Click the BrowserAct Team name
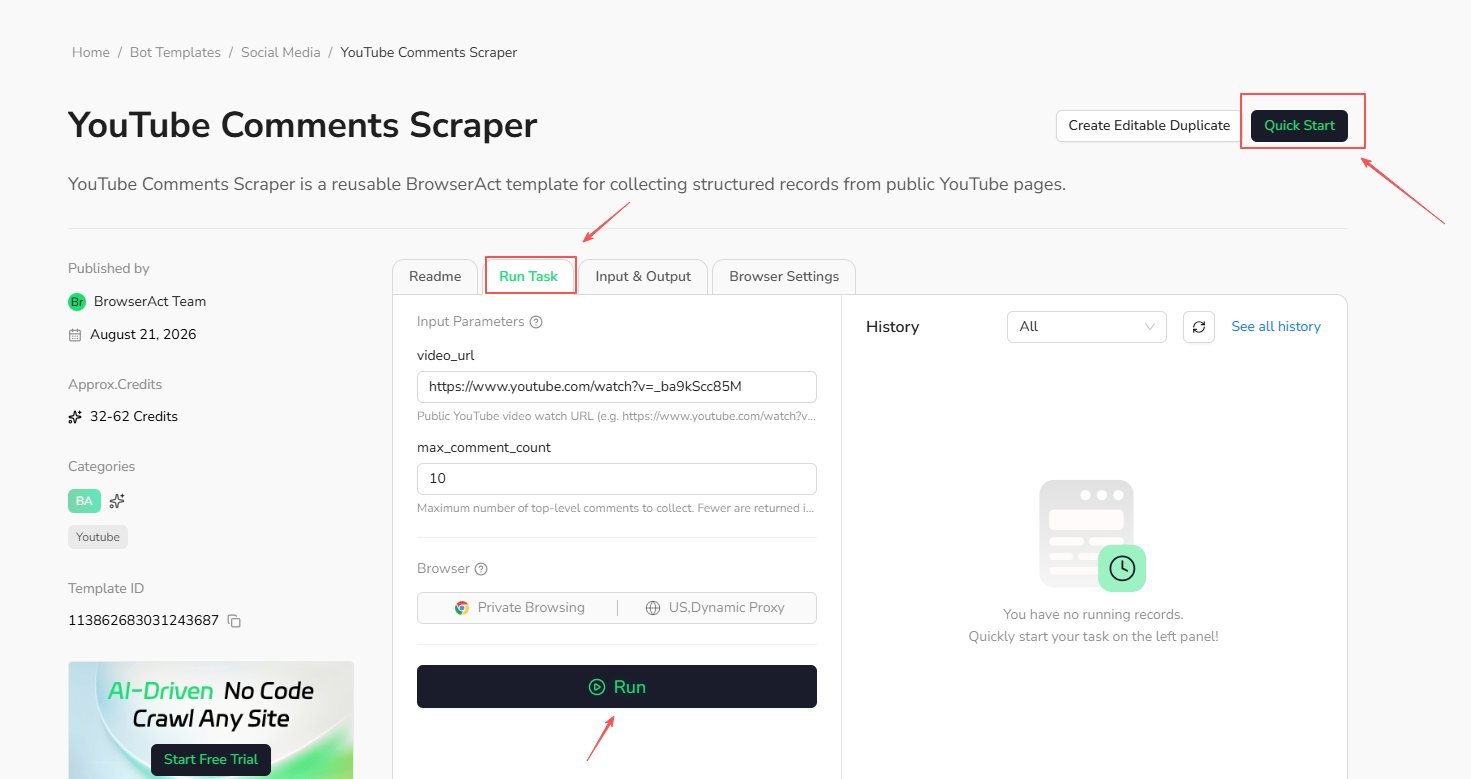Image resolution: width=1471 pixels, height=779 pixels. coord(150,302)
